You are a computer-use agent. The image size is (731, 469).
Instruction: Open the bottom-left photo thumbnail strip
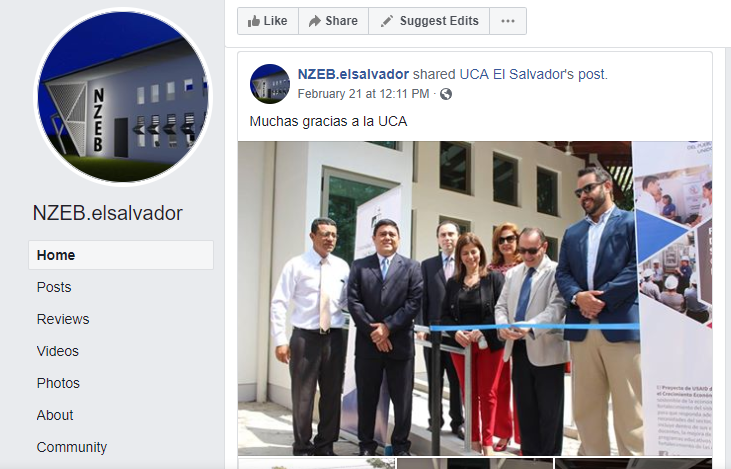pyautogui.click(x=317, y=463)
